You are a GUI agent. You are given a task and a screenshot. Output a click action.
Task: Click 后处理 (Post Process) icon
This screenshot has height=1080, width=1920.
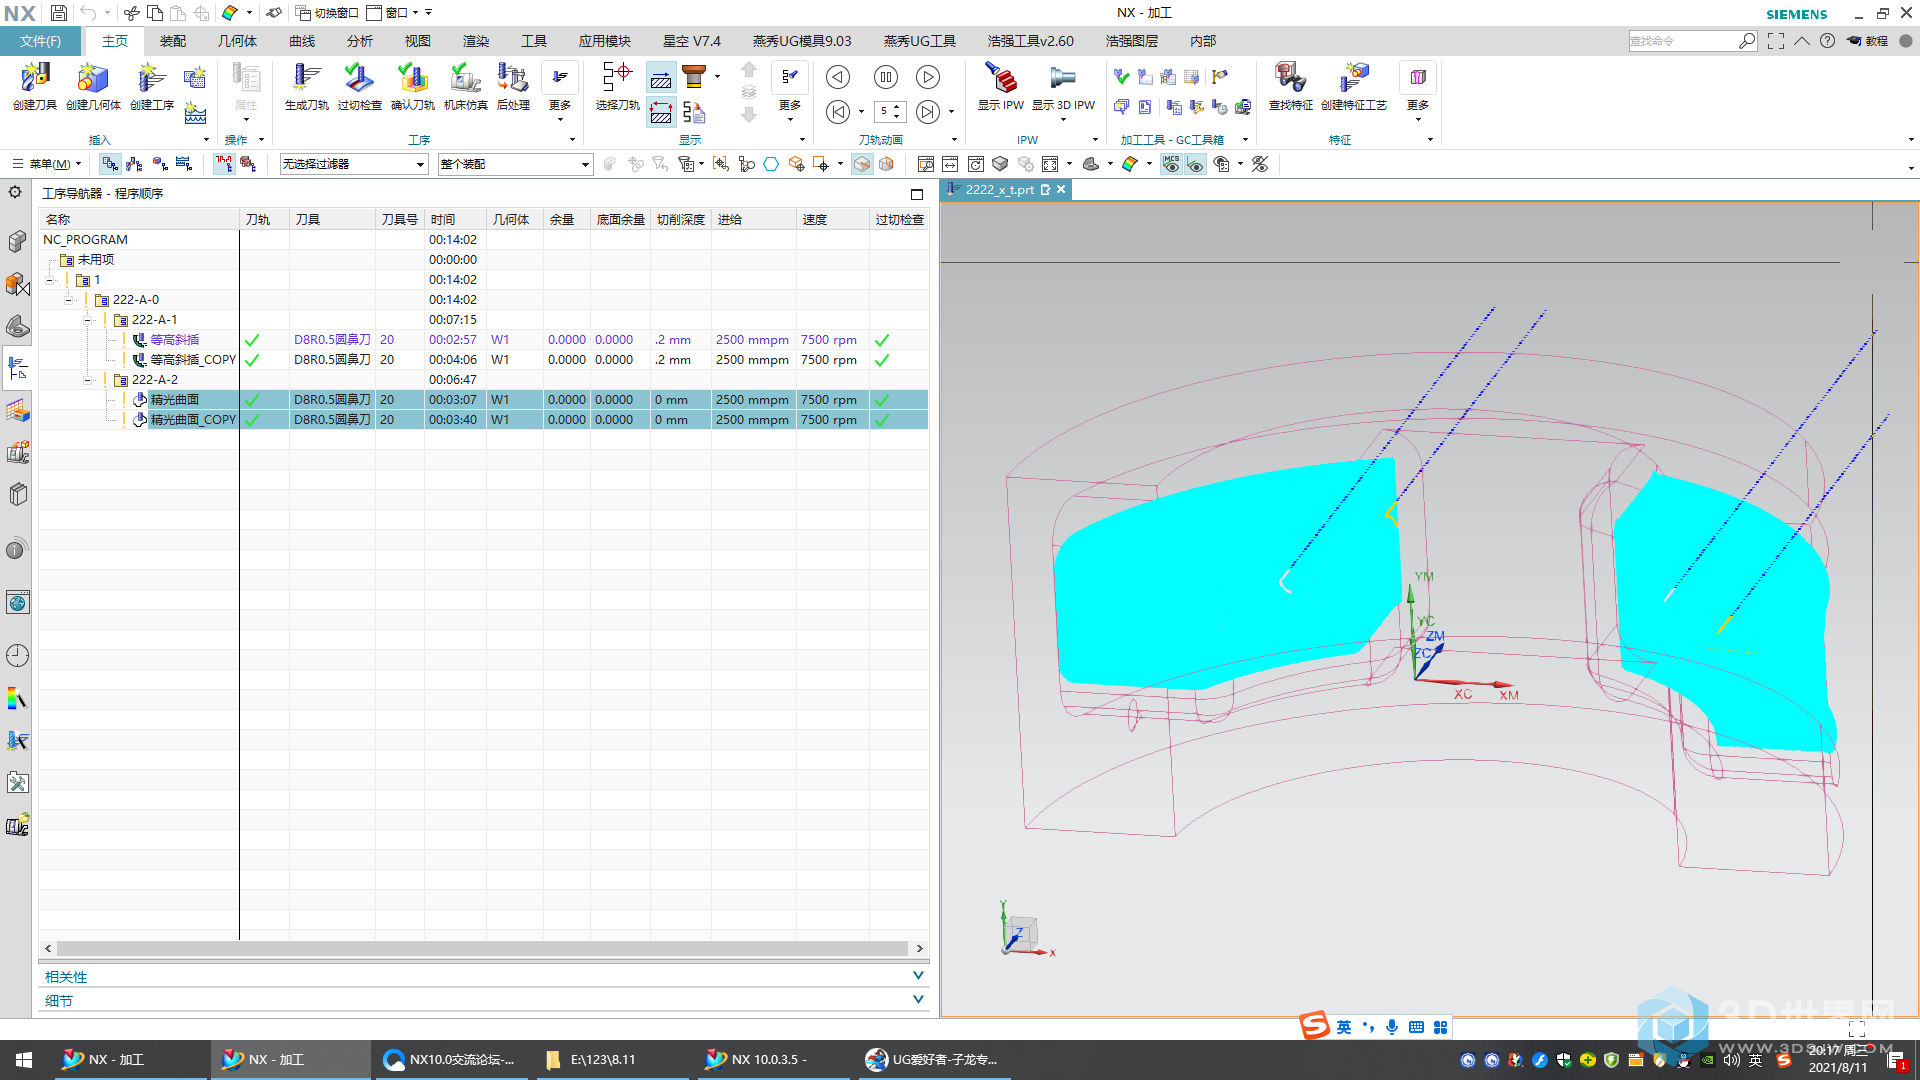tap(513, 86)
